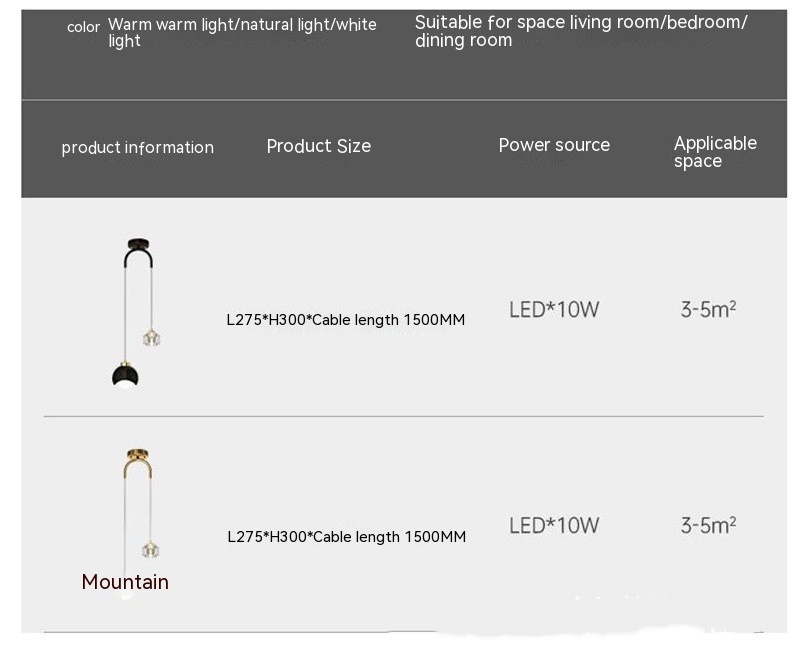This screenshot has width=800, height=650.
Task: Click the black dome lampshade
Action: tap(126, 374)
